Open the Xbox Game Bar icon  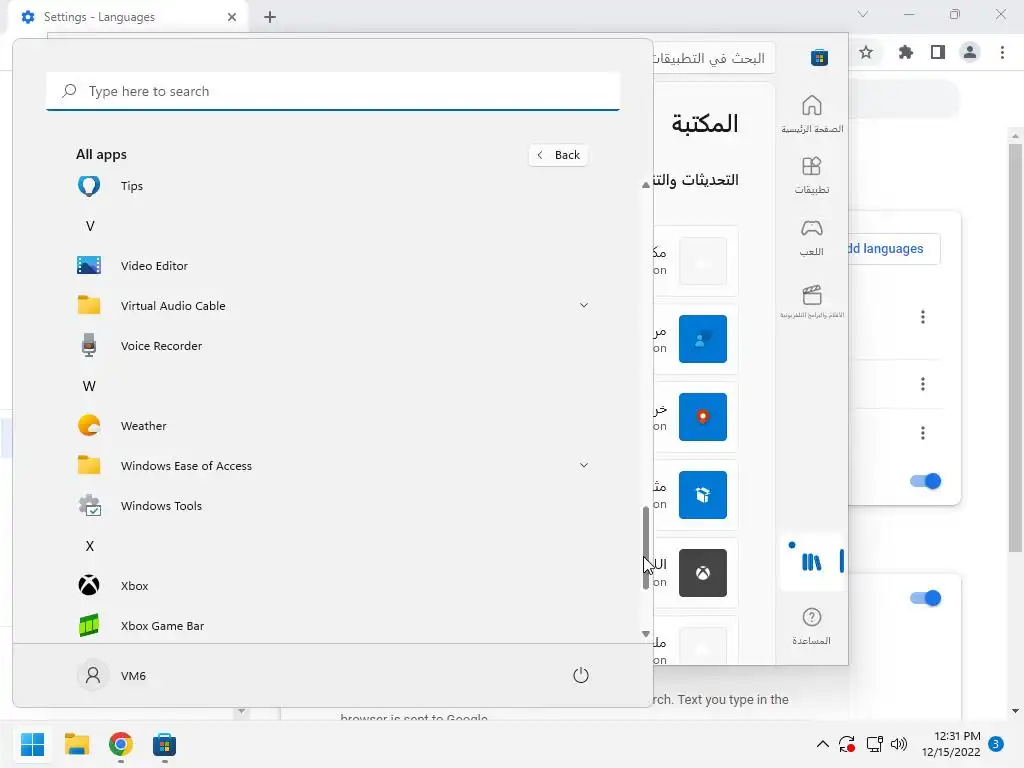point(89,626)
